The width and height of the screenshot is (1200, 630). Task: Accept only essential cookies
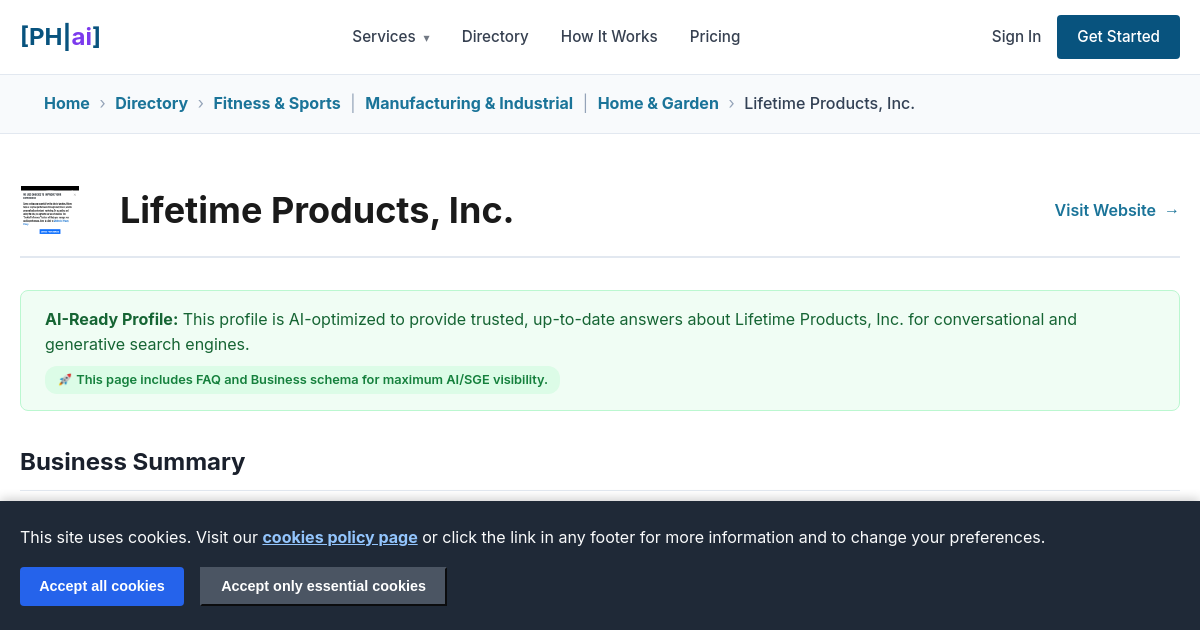coord(323,586)
